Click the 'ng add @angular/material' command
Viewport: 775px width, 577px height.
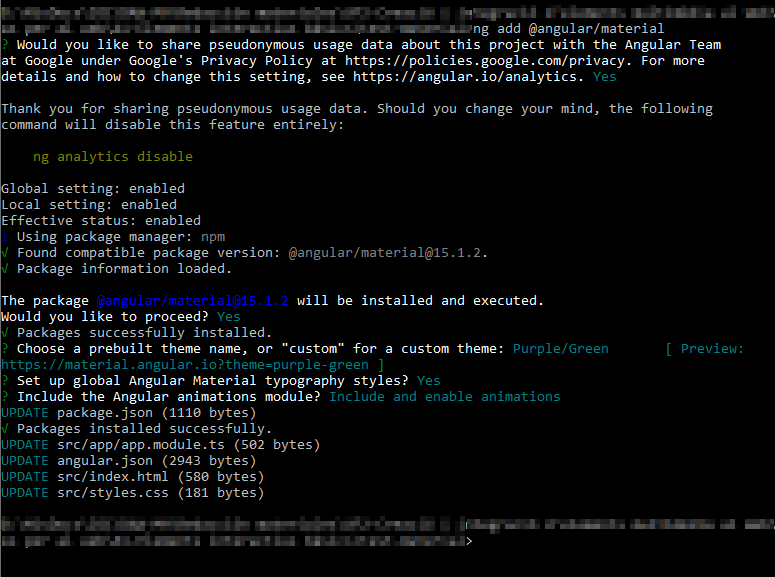pos(568,28)
